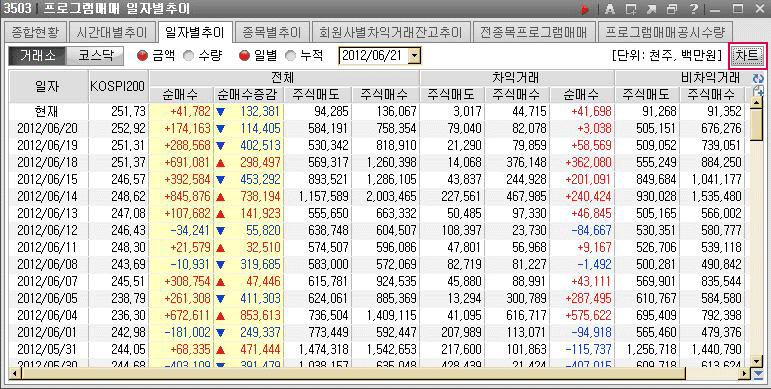Click the diagonal arrow pop-out icon

point(652,9)
